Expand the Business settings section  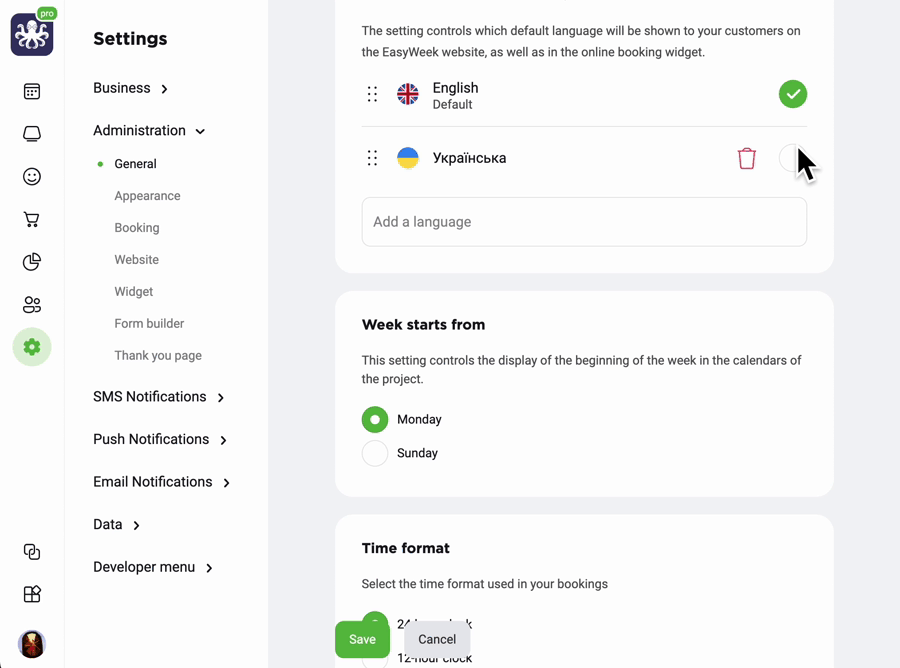(130, 88)
